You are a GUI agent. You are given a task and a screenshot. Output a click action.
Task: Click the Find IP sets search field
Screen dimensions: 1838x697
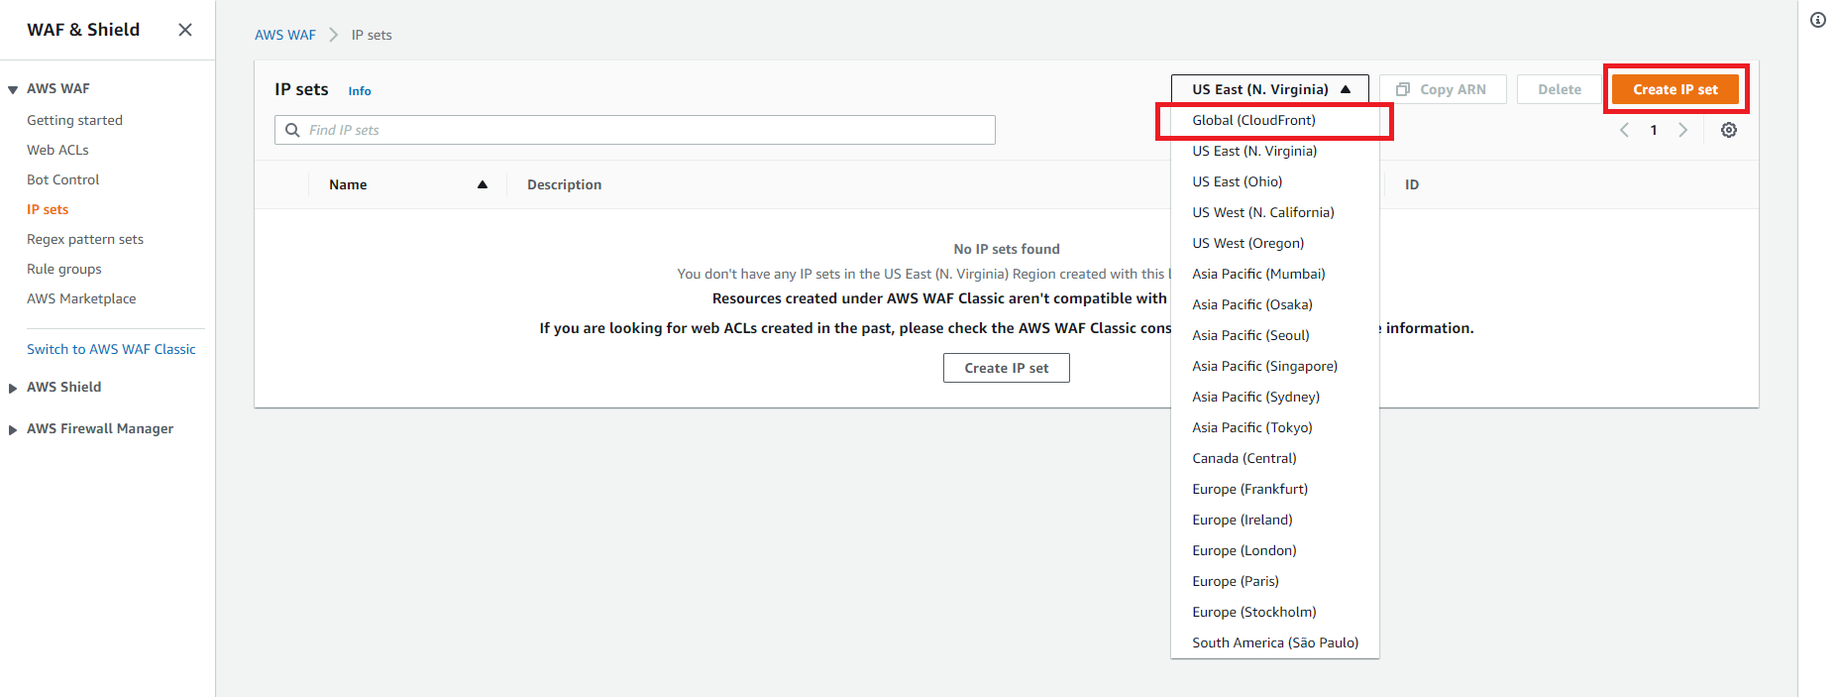click(640, 130)
